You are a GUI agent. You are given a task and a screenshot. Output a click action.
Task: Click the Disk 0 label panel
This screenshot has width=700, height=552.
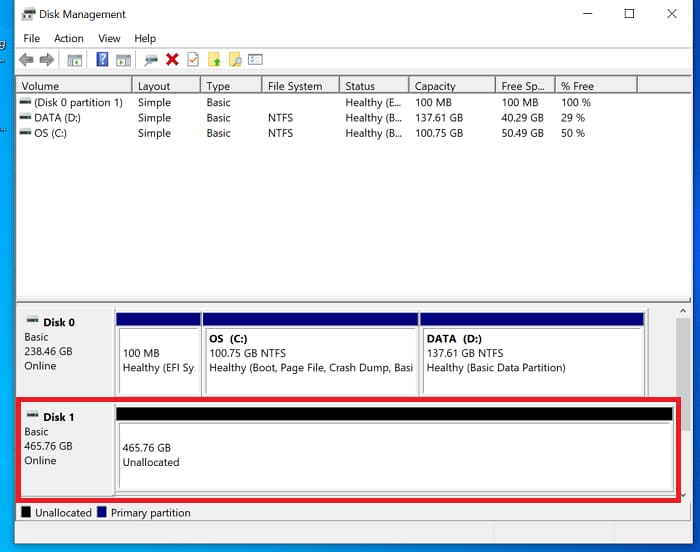tap(65, 345)
